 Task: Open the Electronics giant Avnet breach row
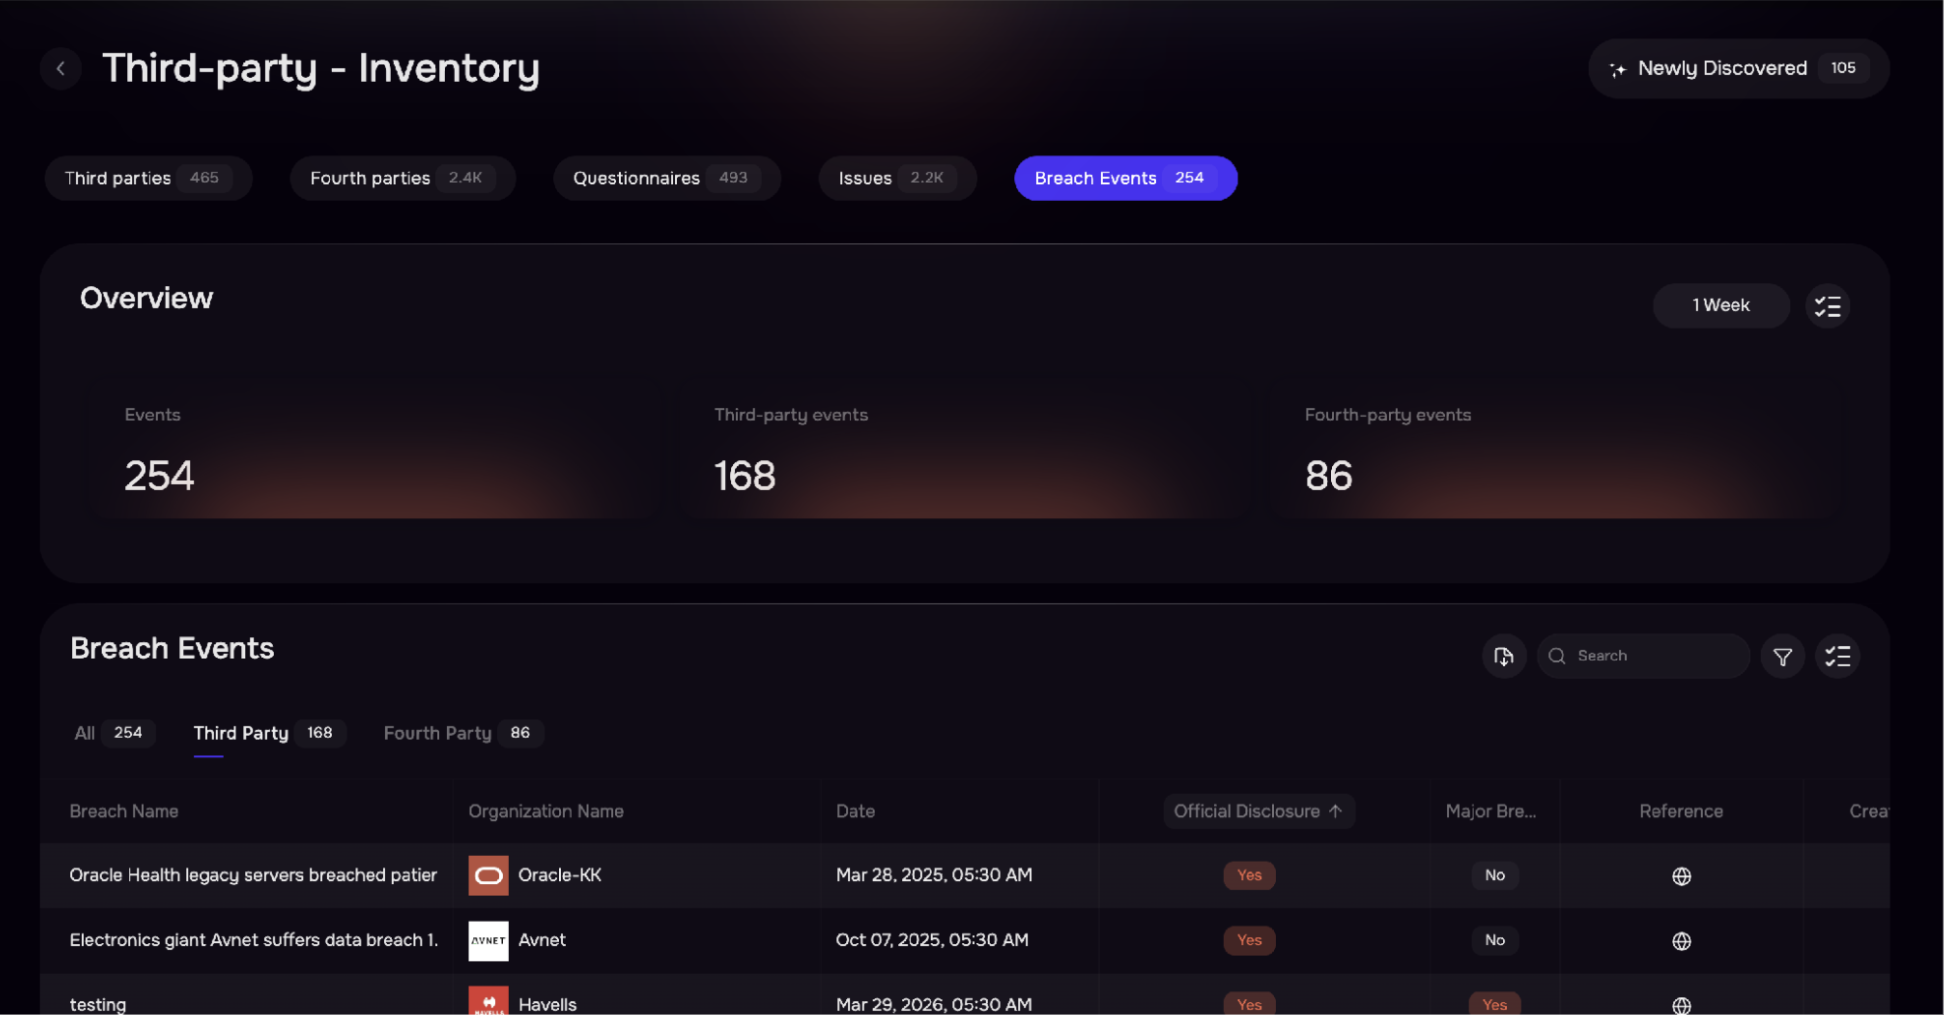[x=966, y=942]
